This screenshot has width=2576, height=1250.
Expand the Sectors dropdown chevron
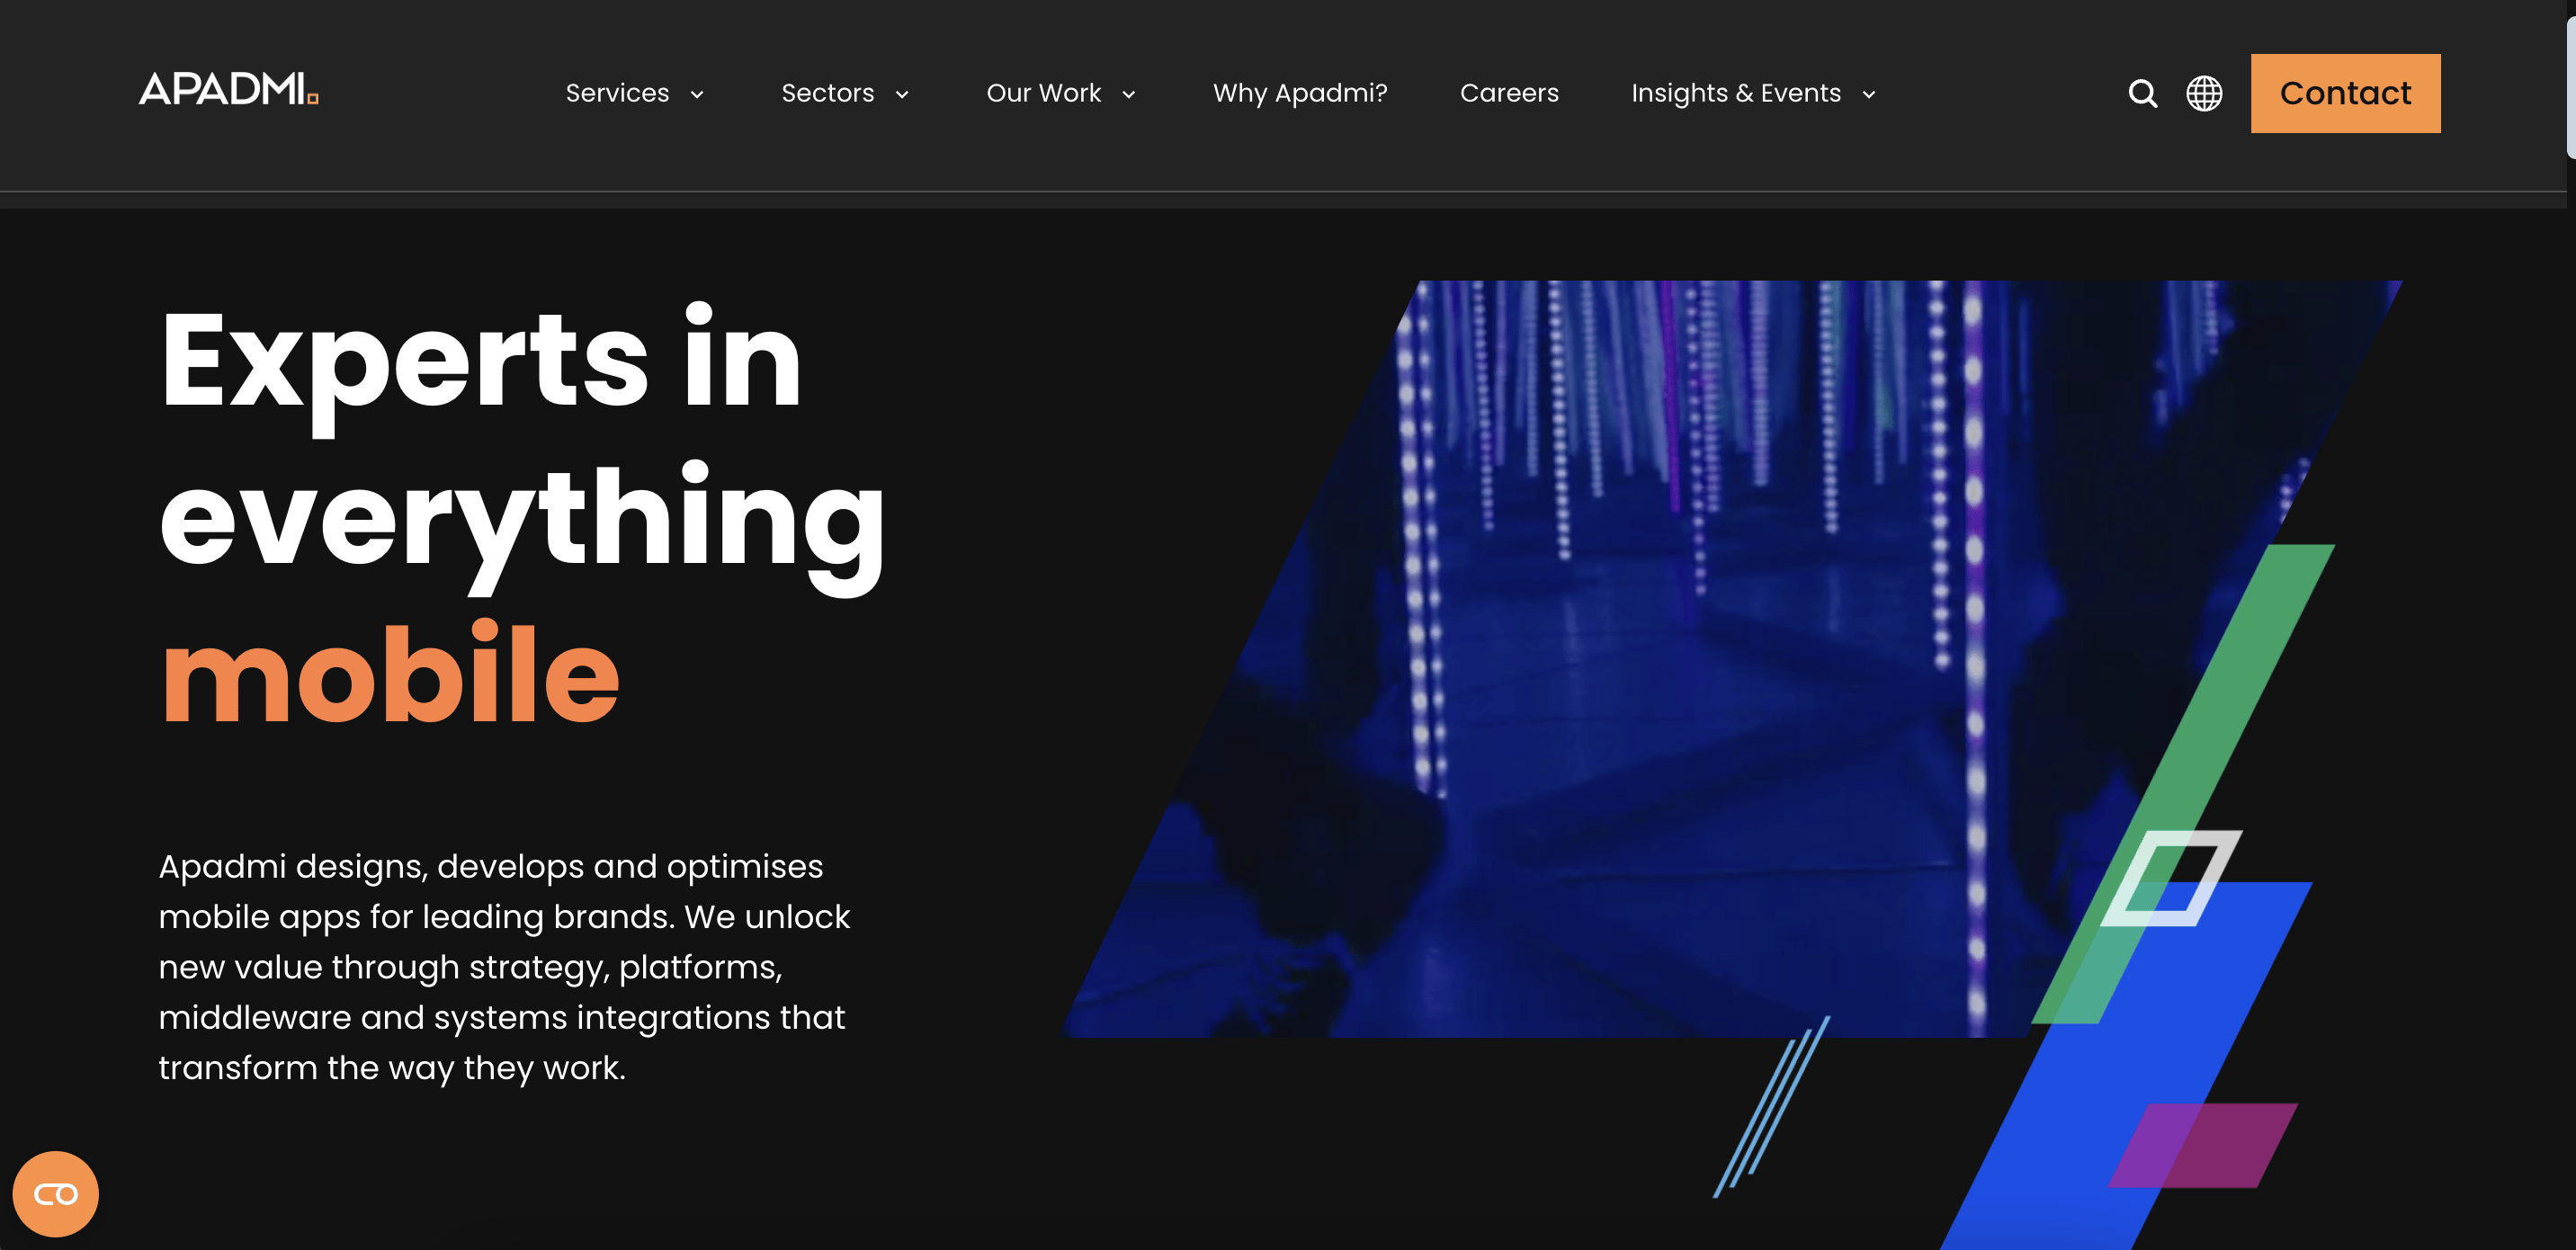[902, 95]
